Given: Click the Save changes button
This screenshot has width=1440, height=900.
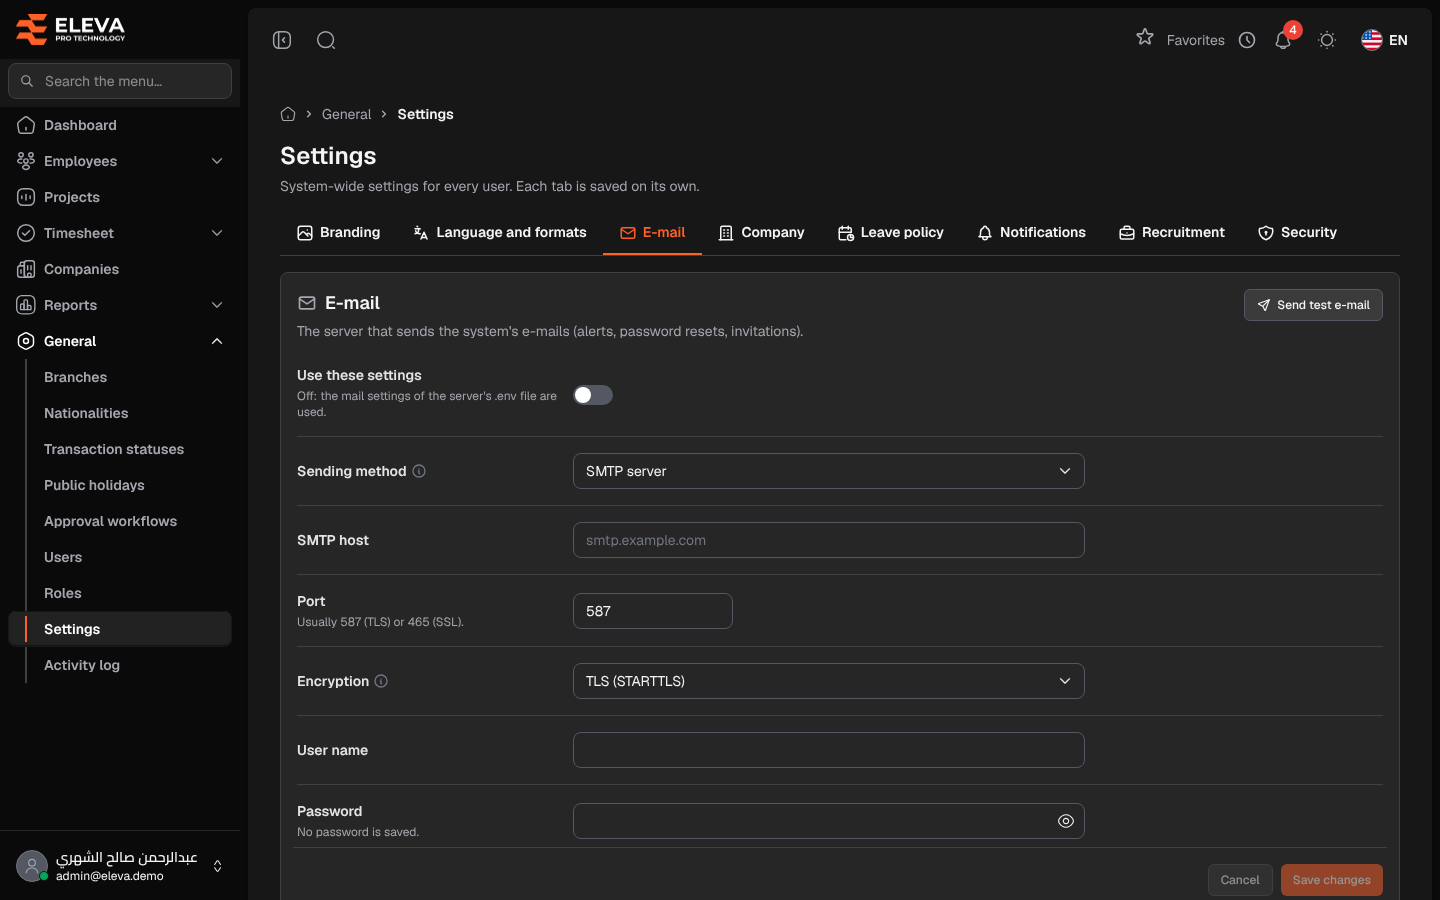Looking at the screenshot, I should click(x=1332, y=880).
